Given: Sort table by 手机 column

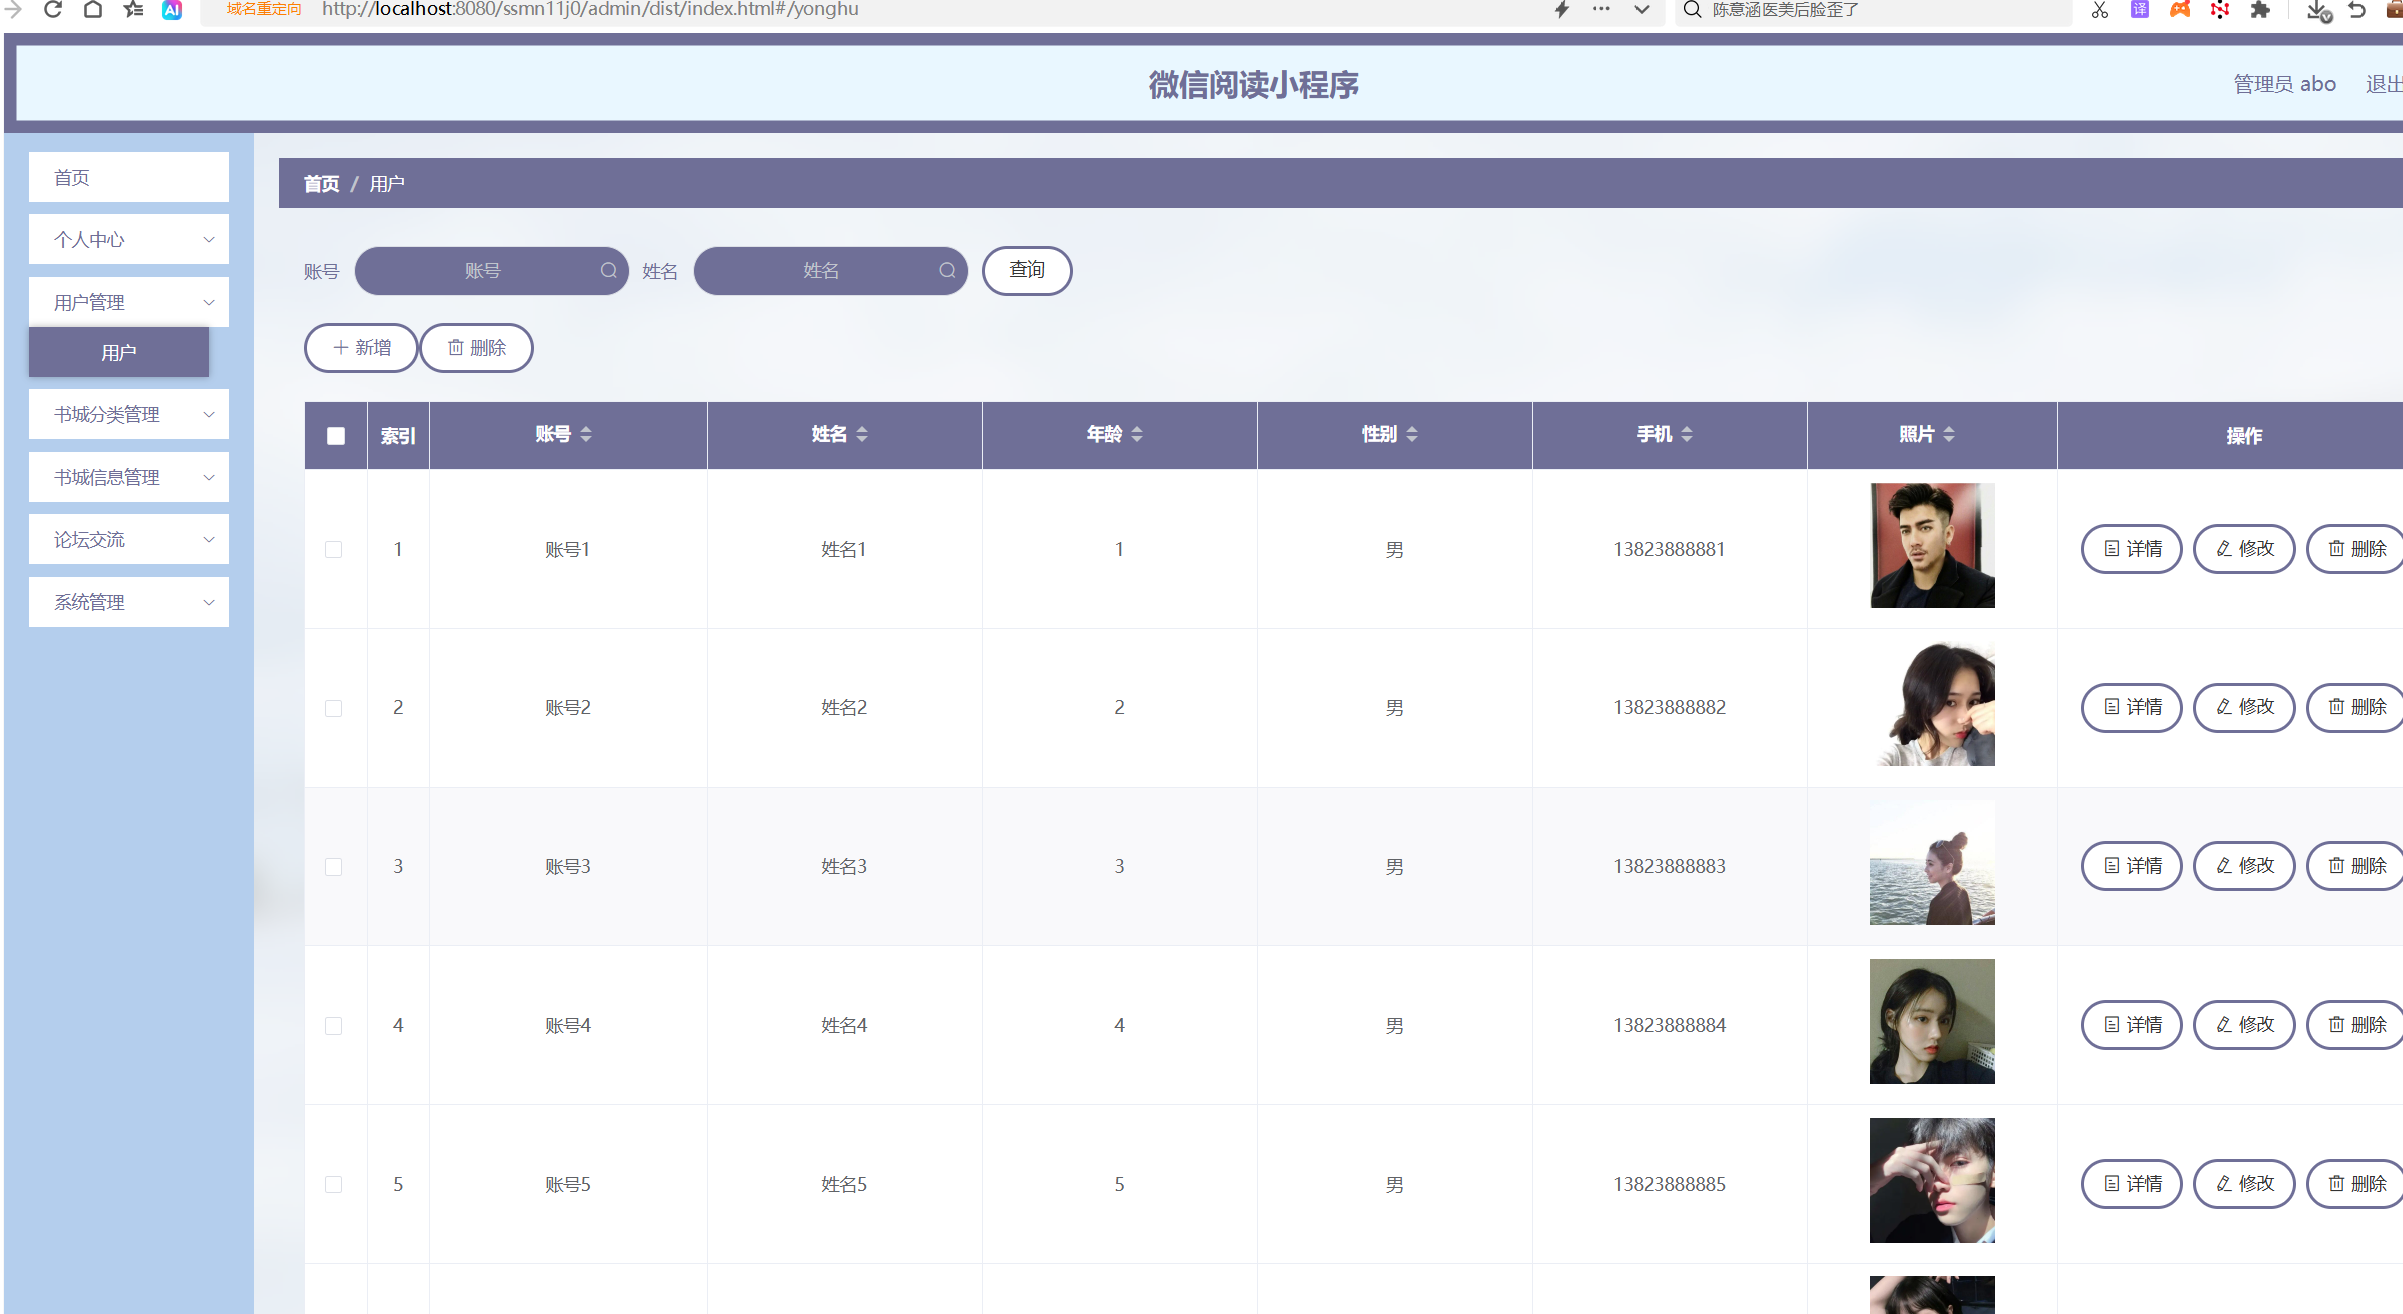Looking at the screenshot, I should click(1687, 434).
